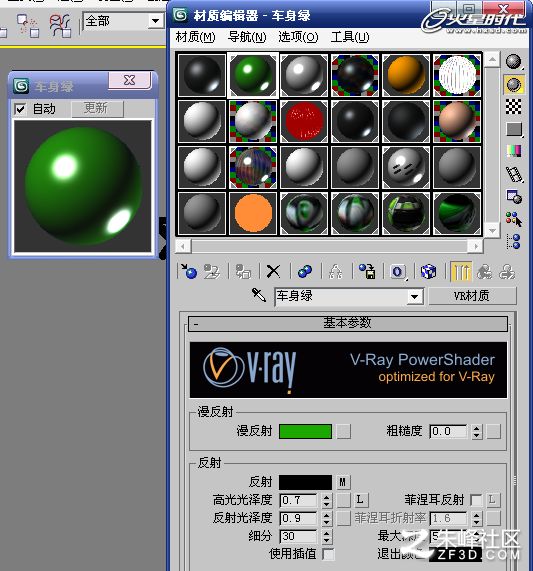Toggle the Backlight icon in side toolbar
This screenshot has height=571, width=533.
[x=514, y=84]
